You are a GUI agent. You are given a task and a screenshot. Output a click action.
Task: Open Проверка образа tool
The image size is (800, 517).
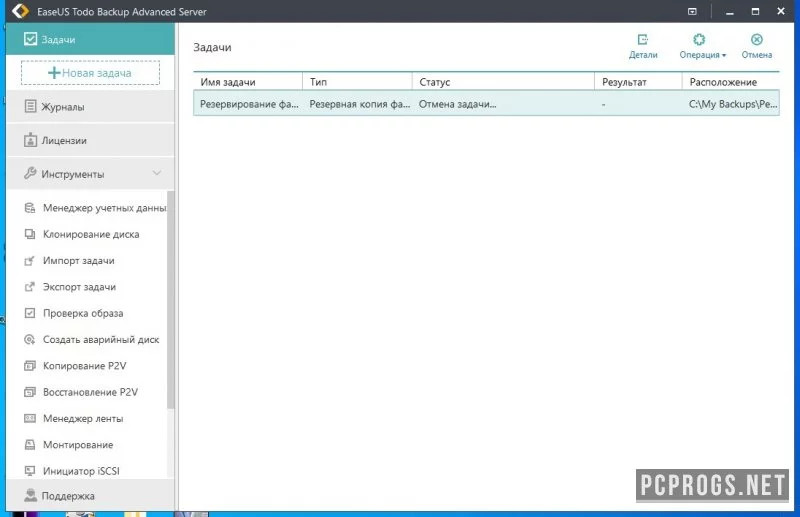83,313
